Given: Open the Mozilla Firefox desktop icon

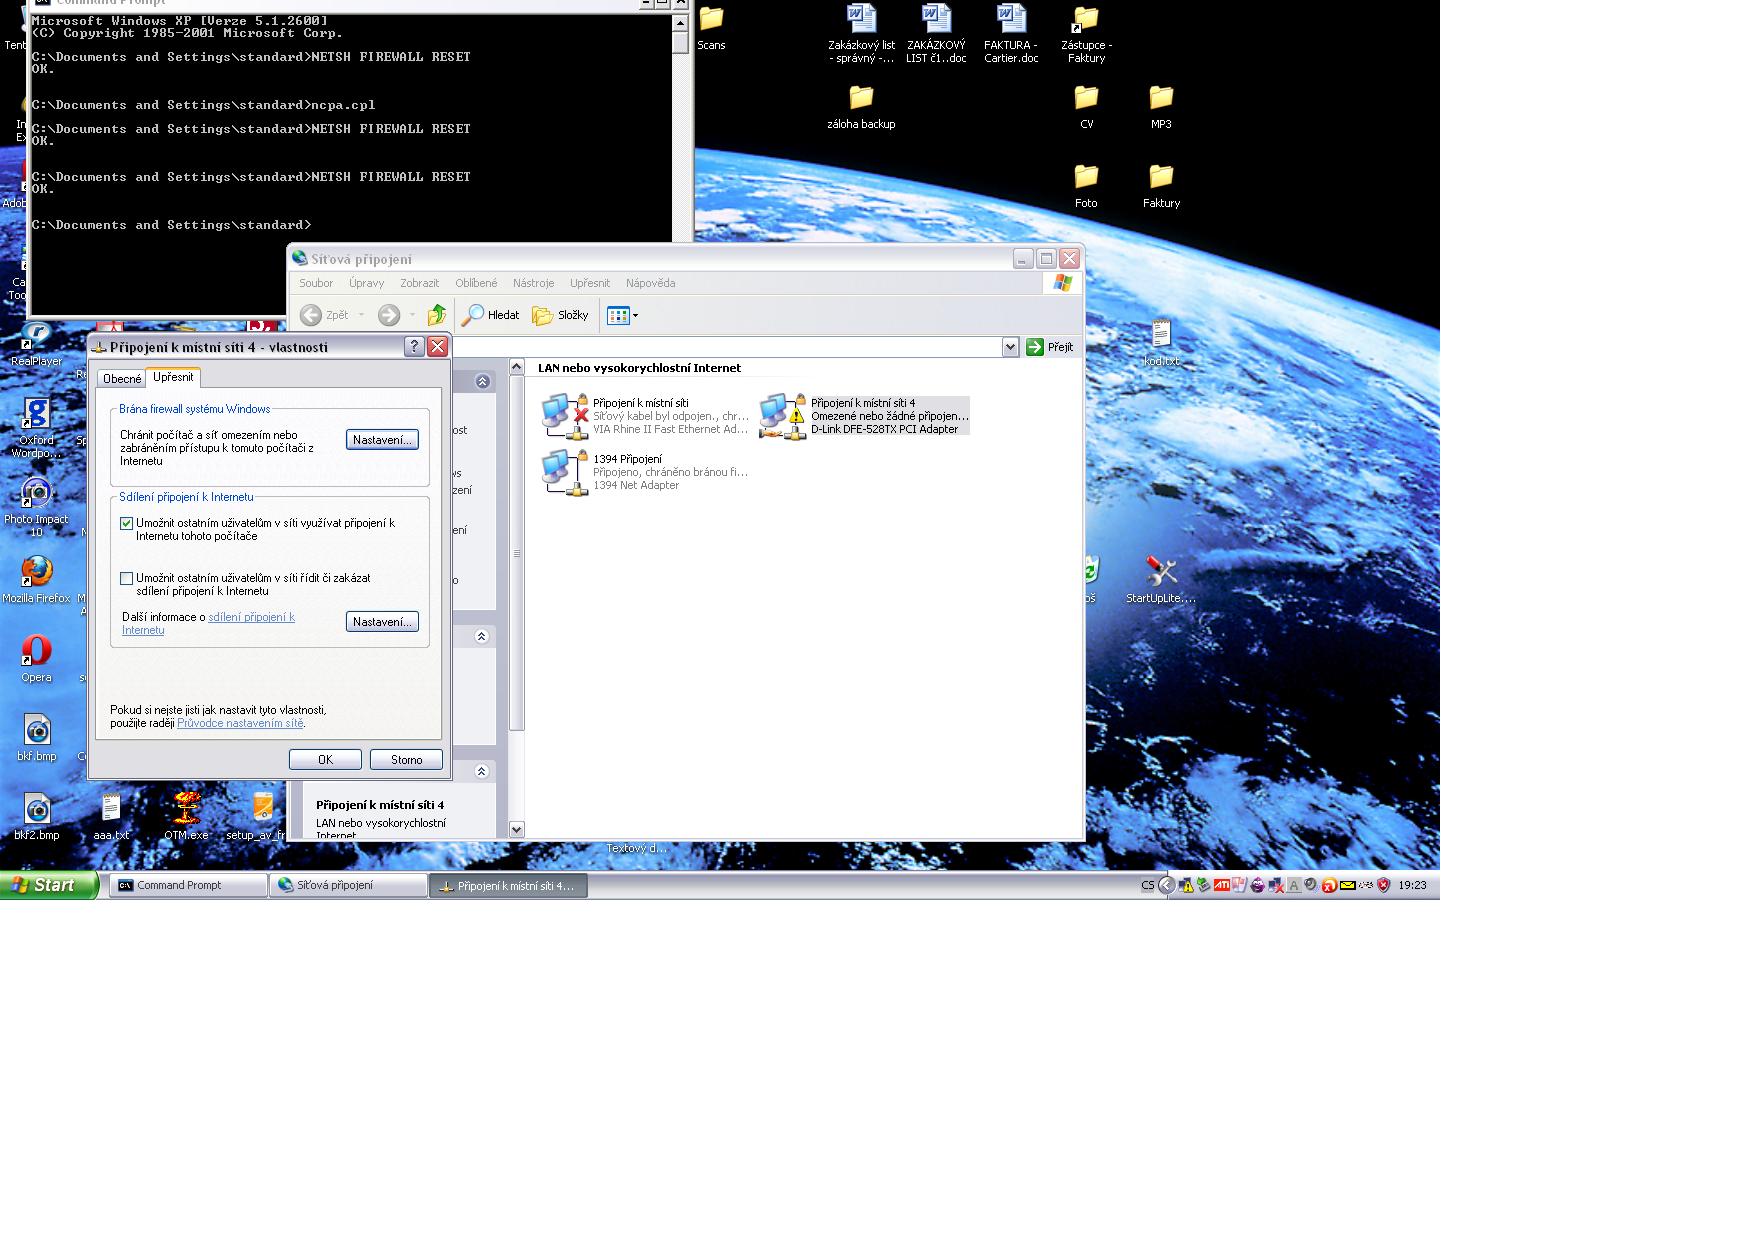Looking at the screenshot, I should [37, 572].
